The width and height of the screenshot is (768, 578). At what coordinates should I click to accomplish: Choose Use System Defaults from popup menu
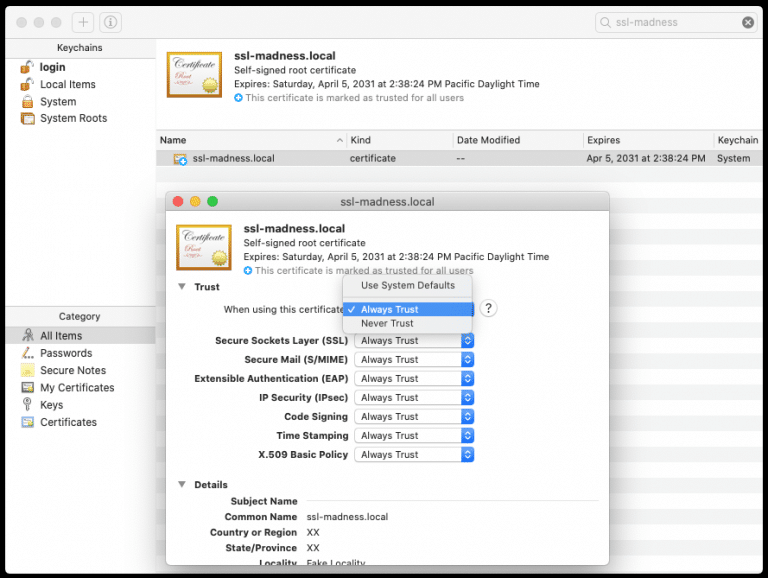(408, 285)
